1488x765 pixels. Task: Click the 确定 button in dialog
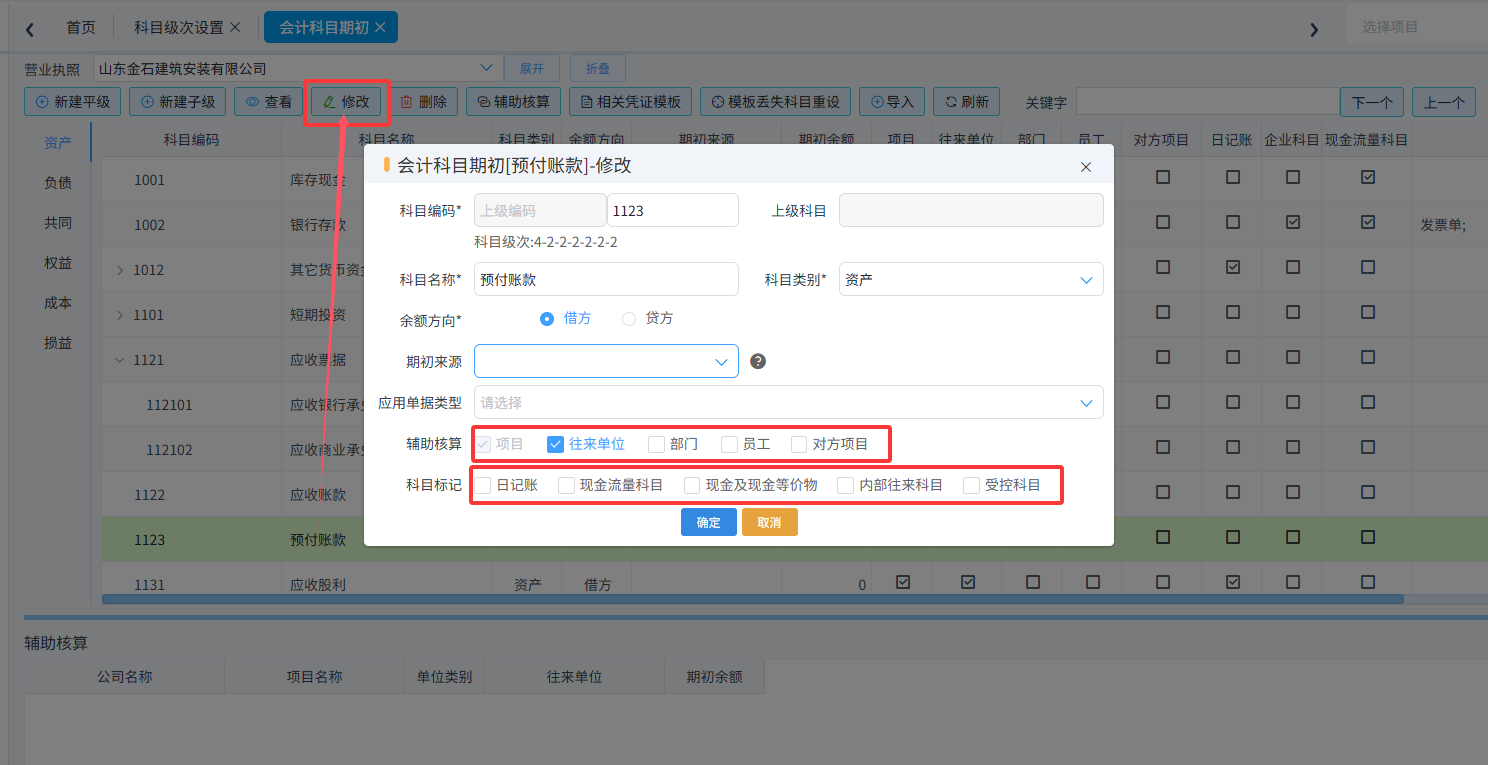[709, 522]
